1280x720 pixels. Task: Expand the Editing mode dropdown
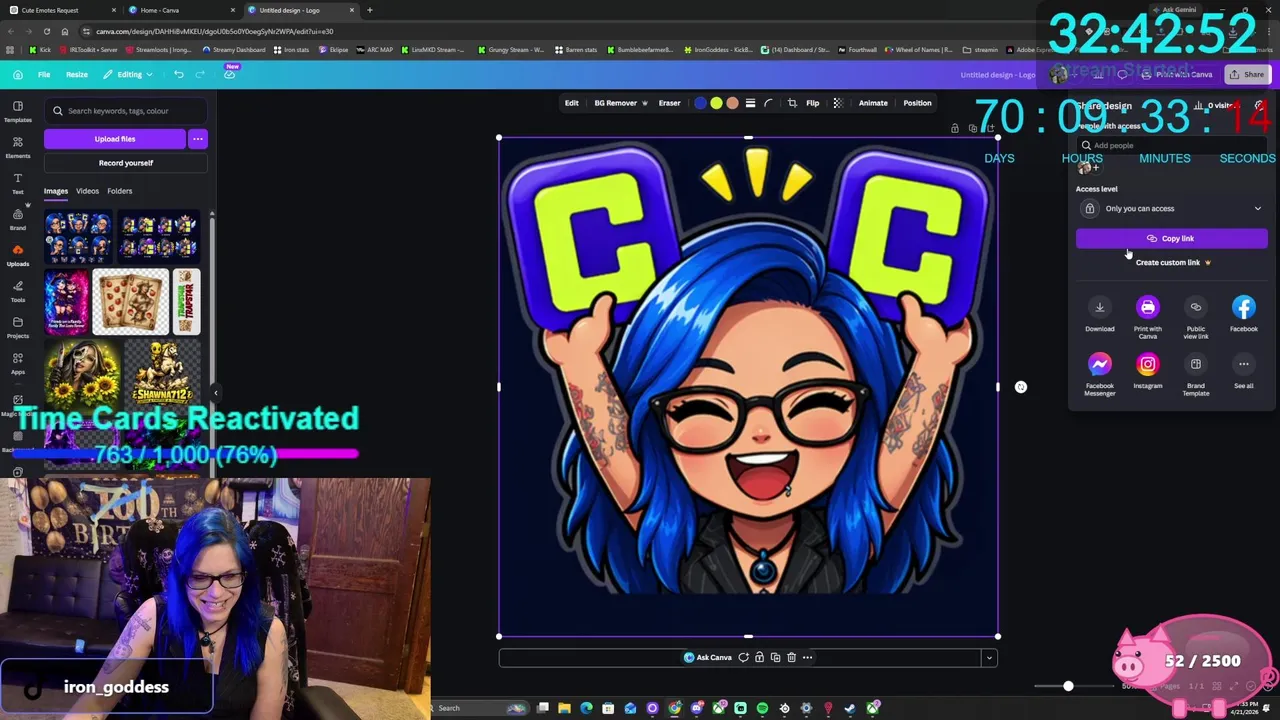[128, 74]
